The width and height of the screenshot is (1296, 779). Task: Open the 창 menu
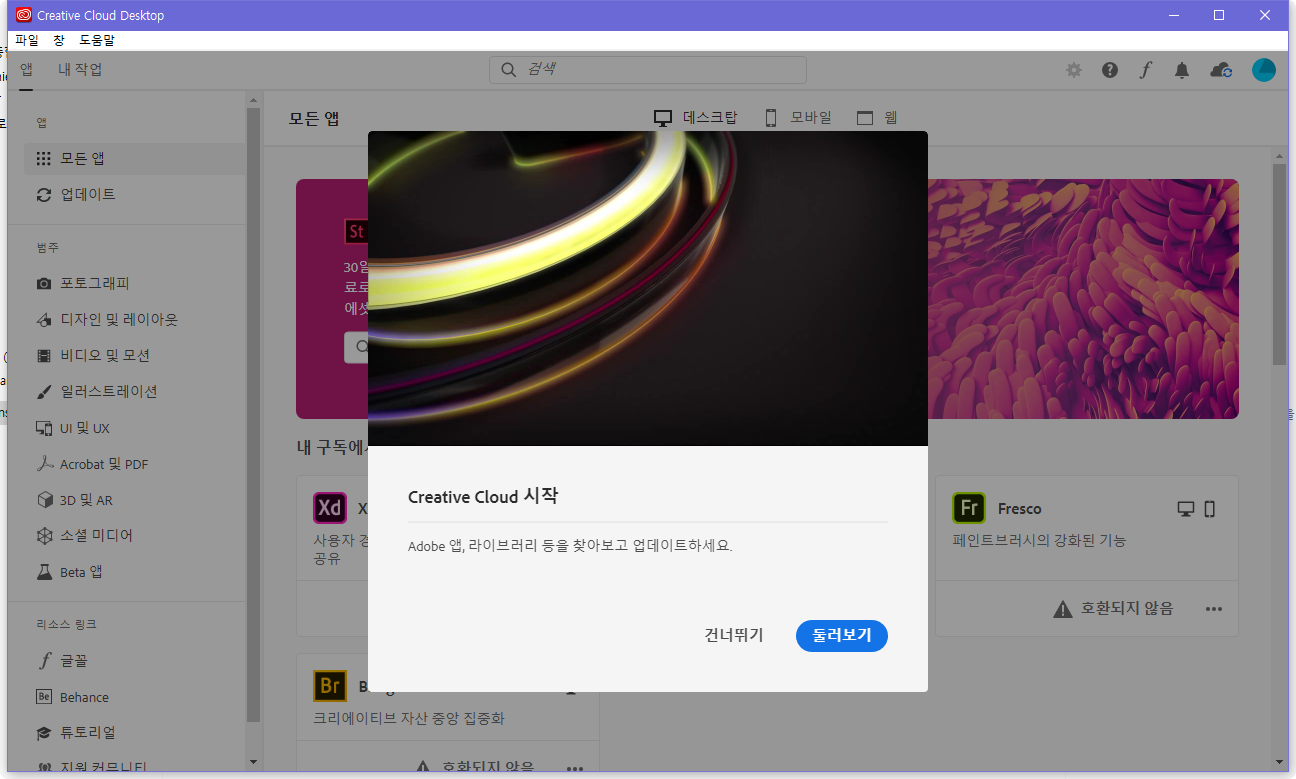(x=59, y=40)
